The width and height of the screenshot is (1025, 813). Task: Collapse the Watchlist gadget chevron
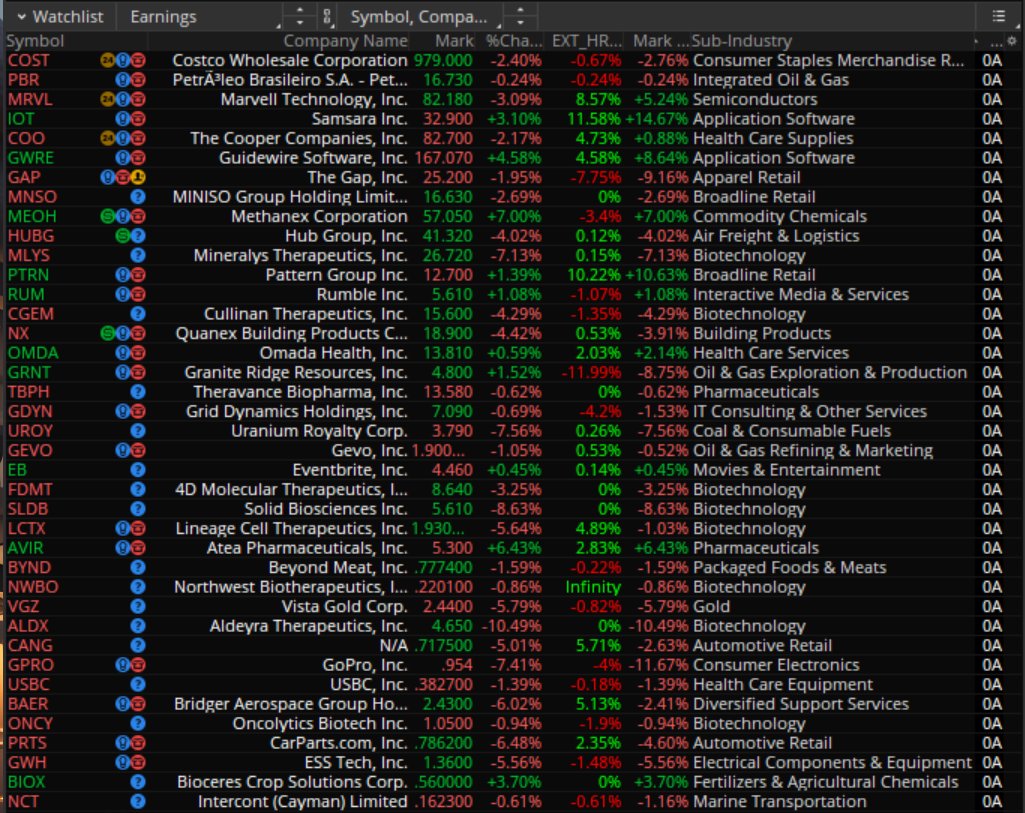[22, 17]
